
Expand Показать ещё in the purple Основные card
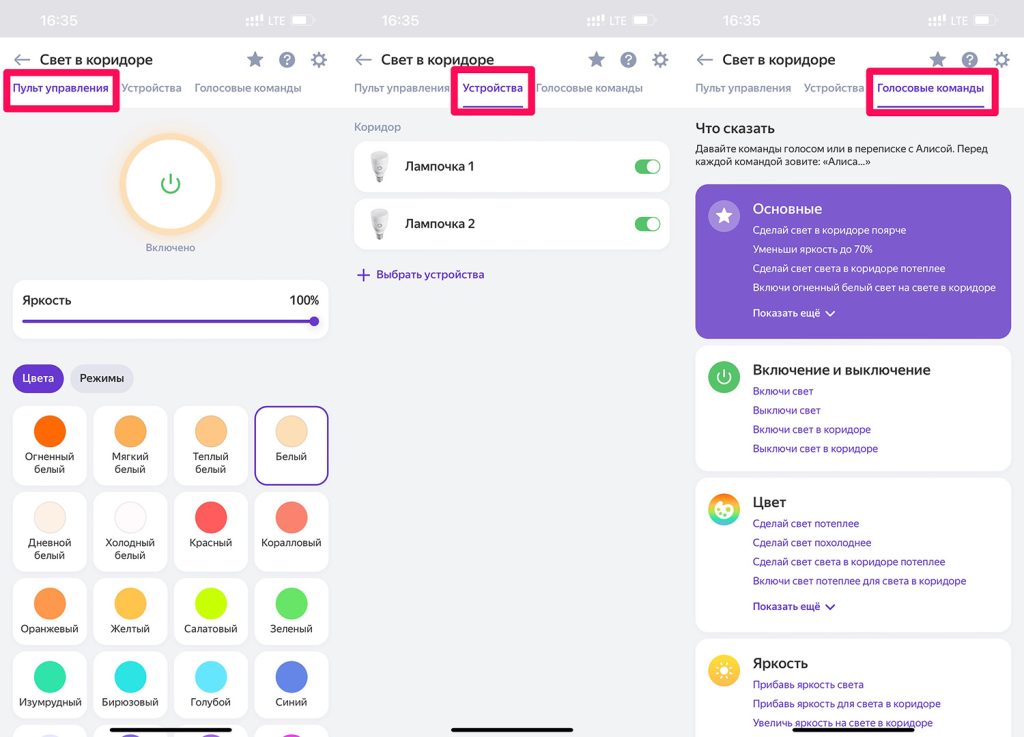pyautogui.click(x=793, y=313)
